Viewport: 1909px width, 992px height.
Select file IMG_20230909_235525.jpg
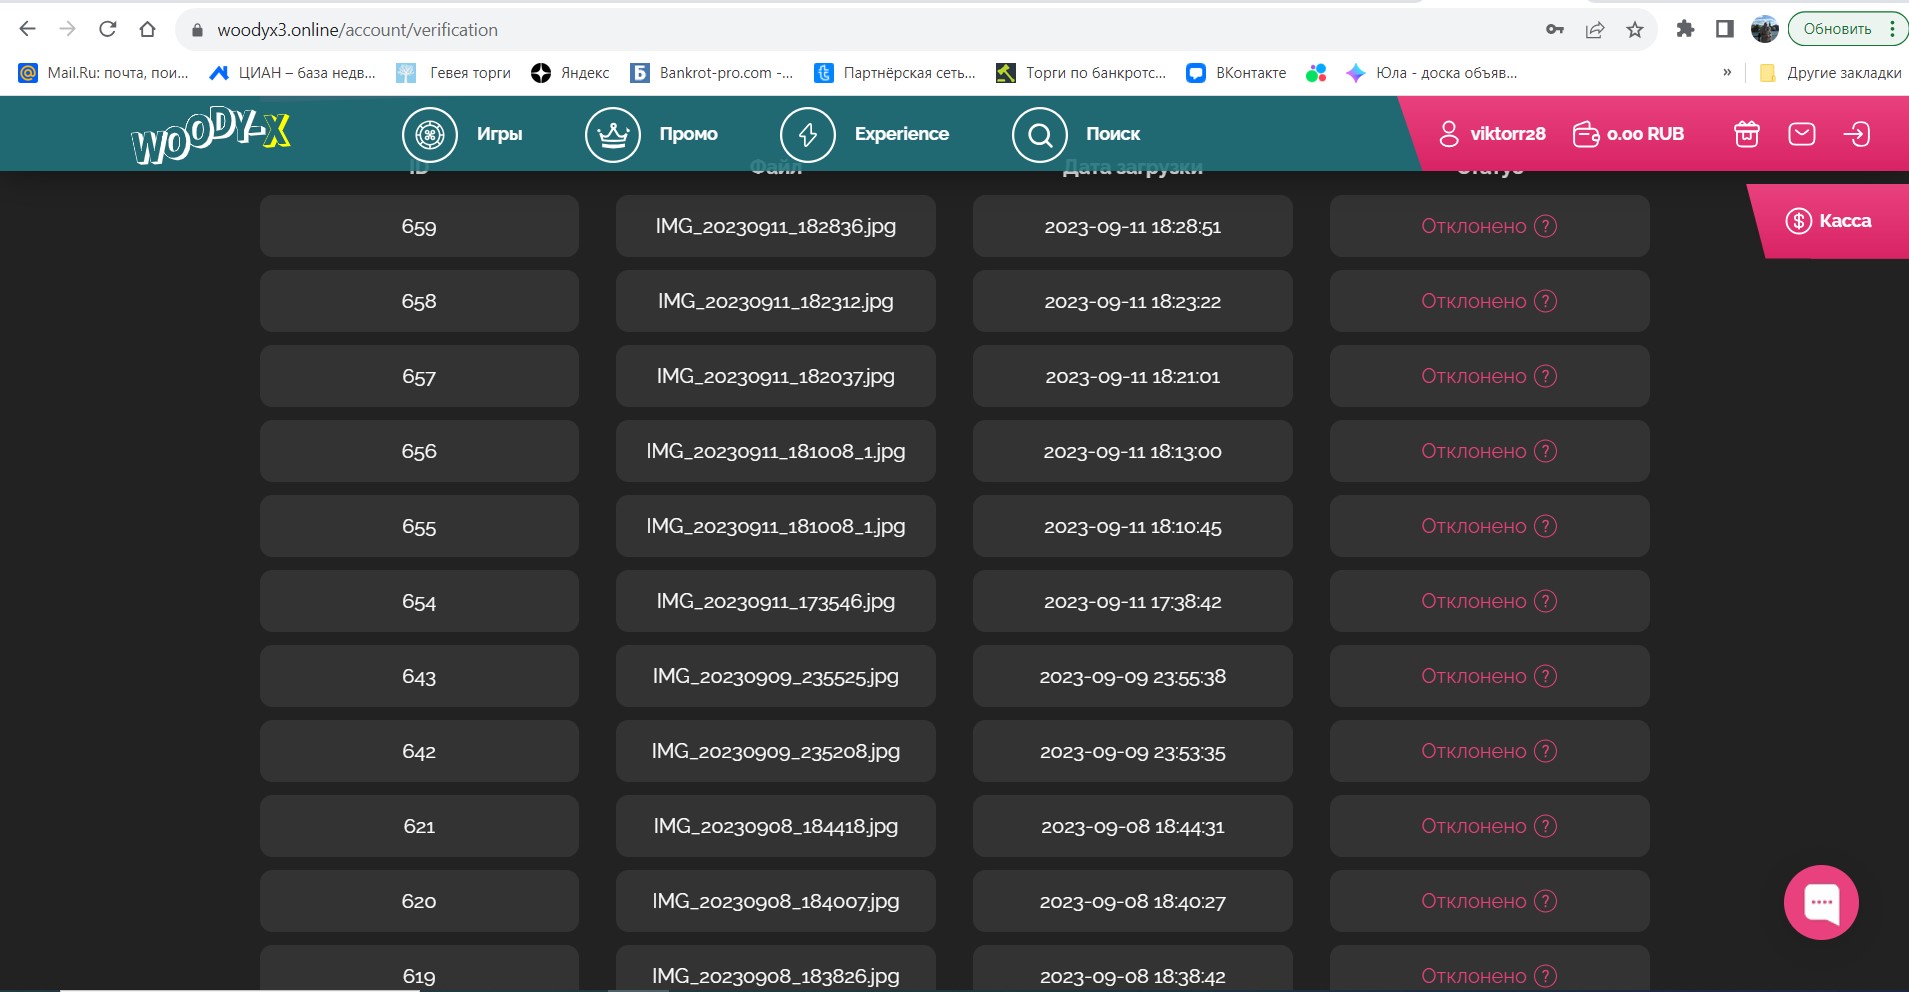coord(776,676)
